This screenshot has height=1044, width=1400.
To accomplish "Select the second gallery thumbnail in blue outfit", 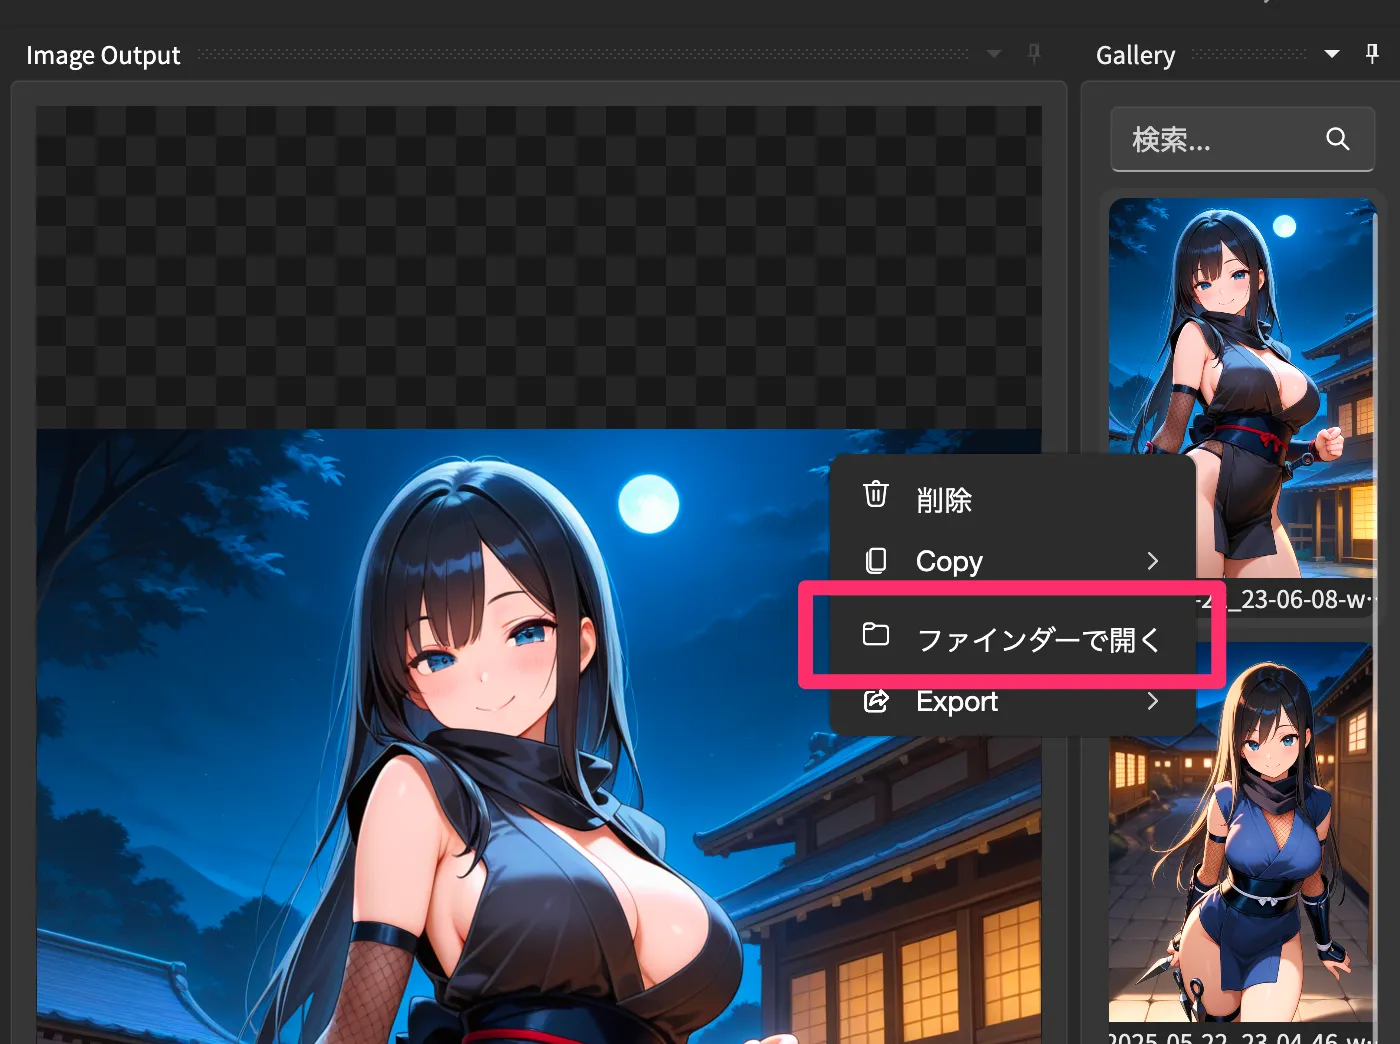I will (1242, 832).
